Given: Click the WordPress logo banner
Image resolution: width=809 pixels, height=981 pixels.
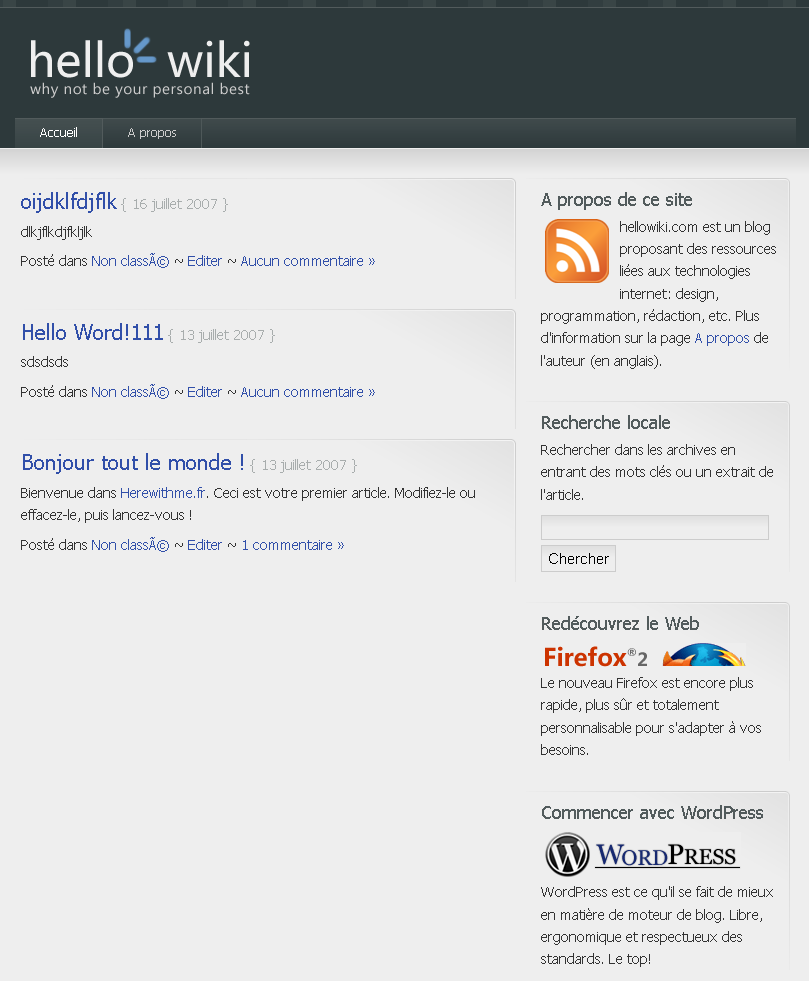Looking at the screenshot, I should coord(642,856).
